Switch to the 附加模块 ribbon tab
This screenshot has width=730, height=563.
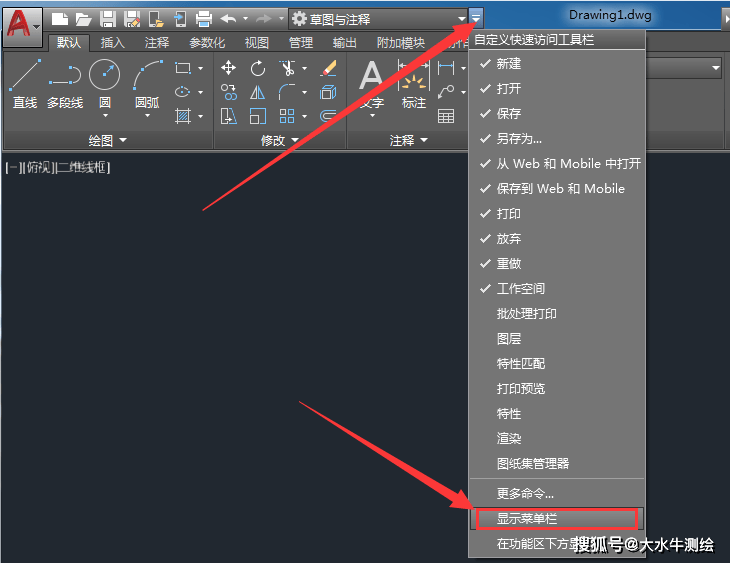pos(401,43)
